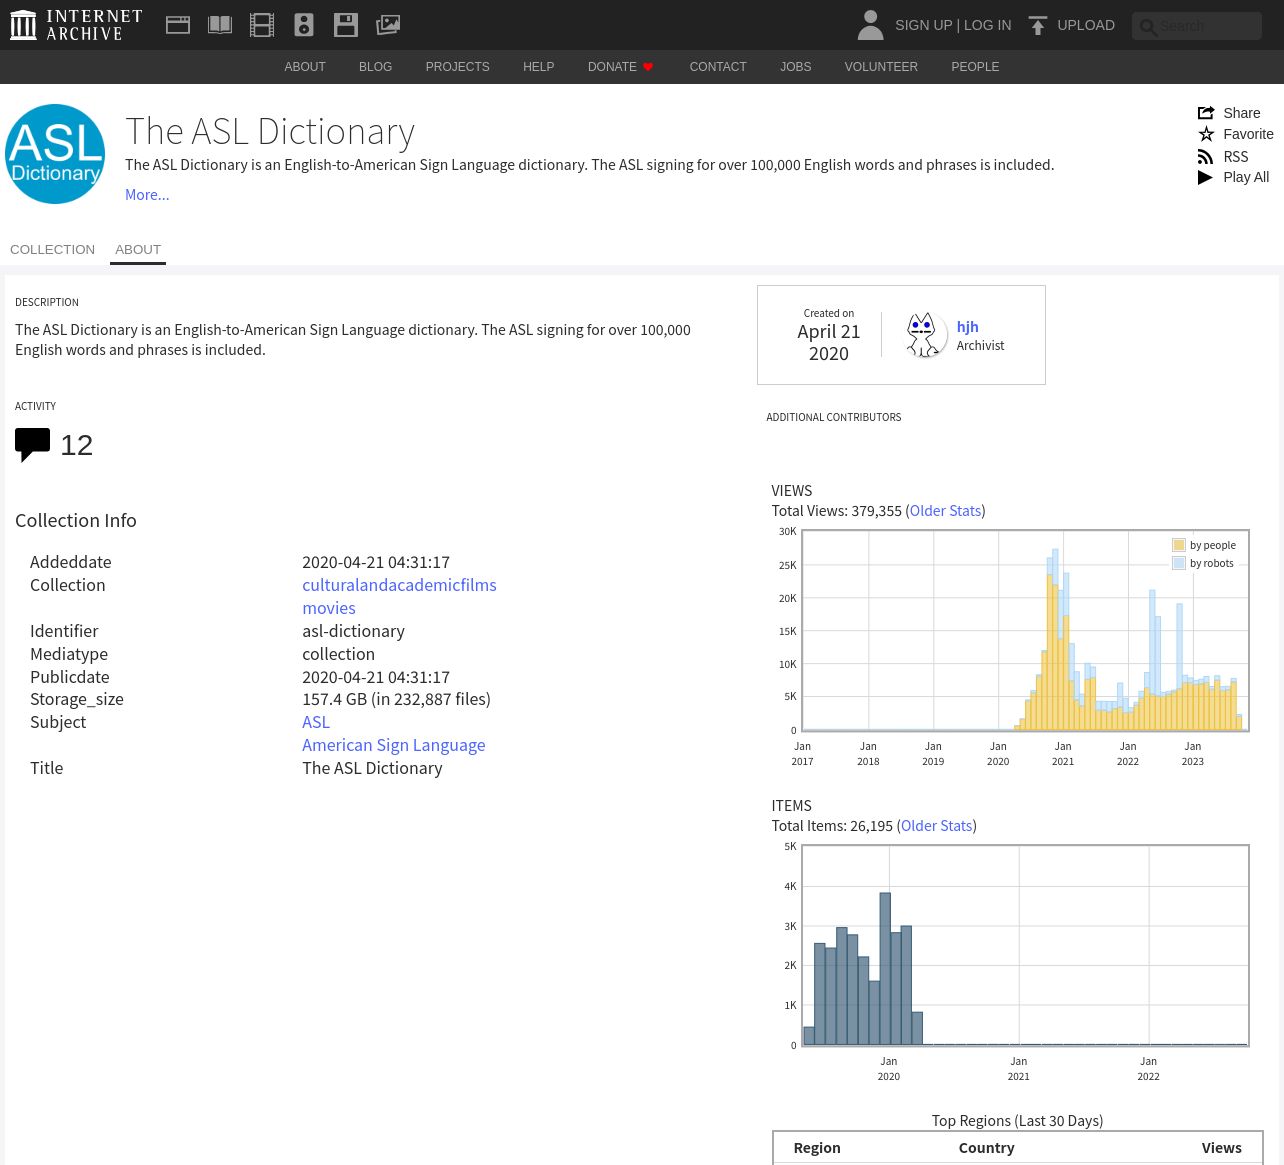Open the Audio speaker icon
1284x1165 pixels.
tap(304, 25)
